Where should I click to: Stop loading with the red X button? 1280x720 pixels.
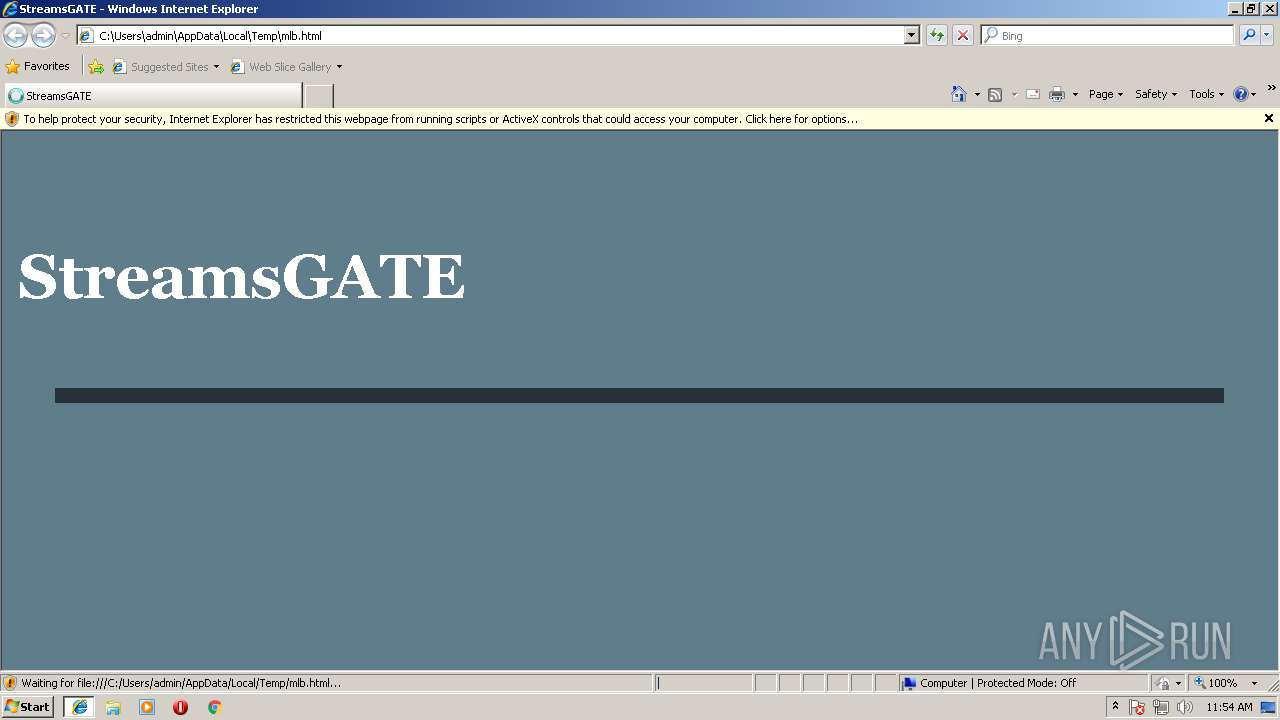(963, 36)
